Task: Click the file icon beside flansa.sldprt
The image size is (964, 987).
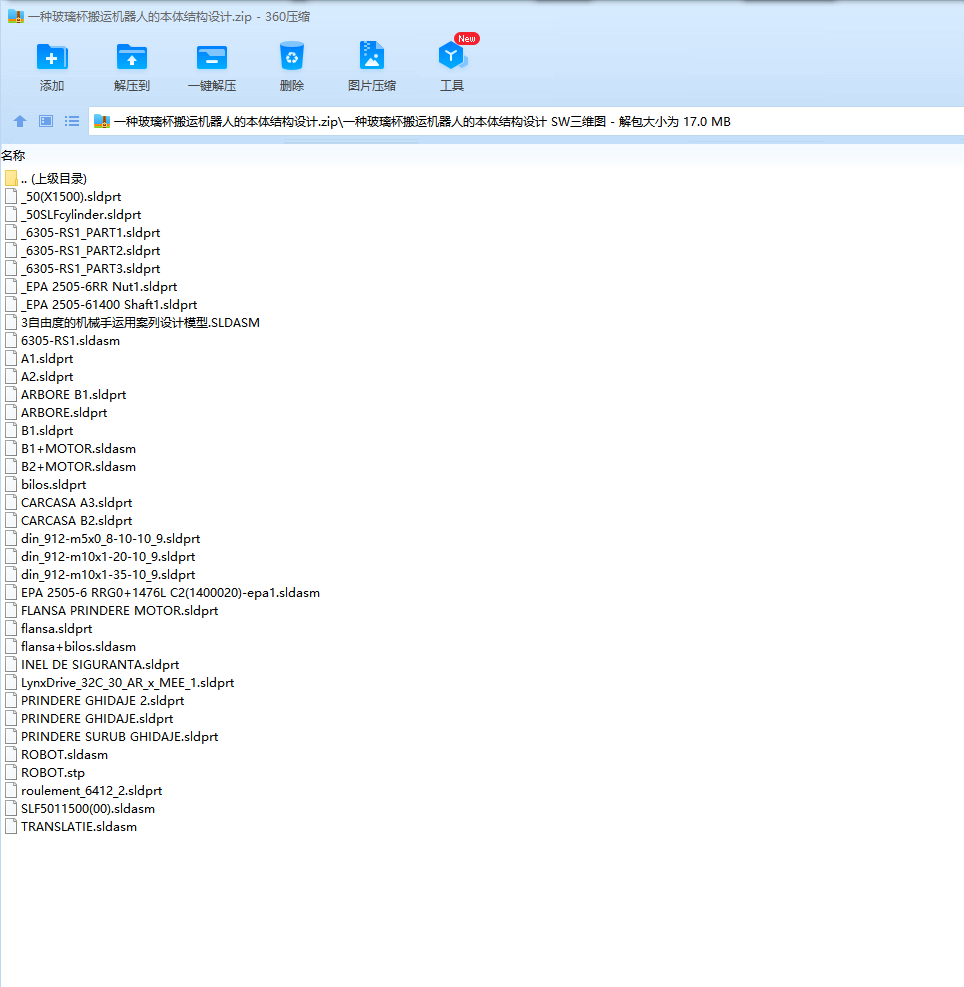Action: [x=11, y=628]
